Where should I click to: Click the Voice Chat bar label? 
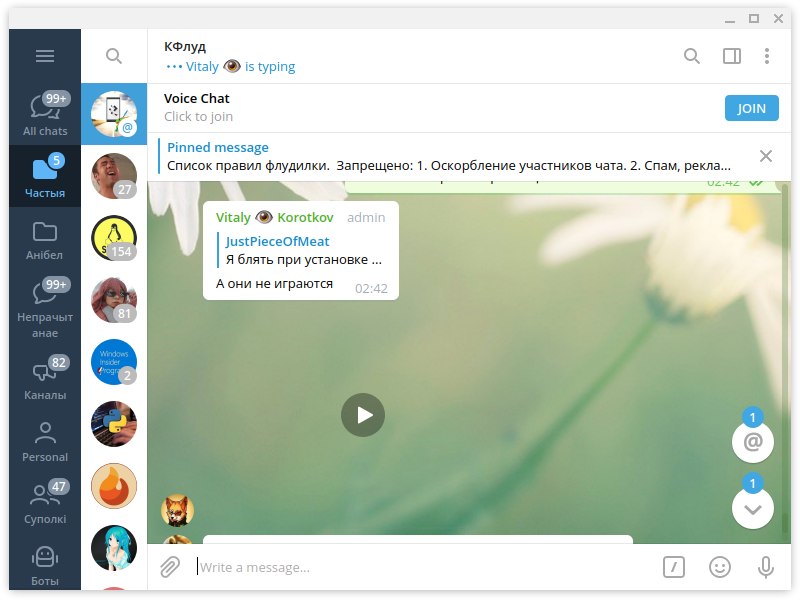196,98
